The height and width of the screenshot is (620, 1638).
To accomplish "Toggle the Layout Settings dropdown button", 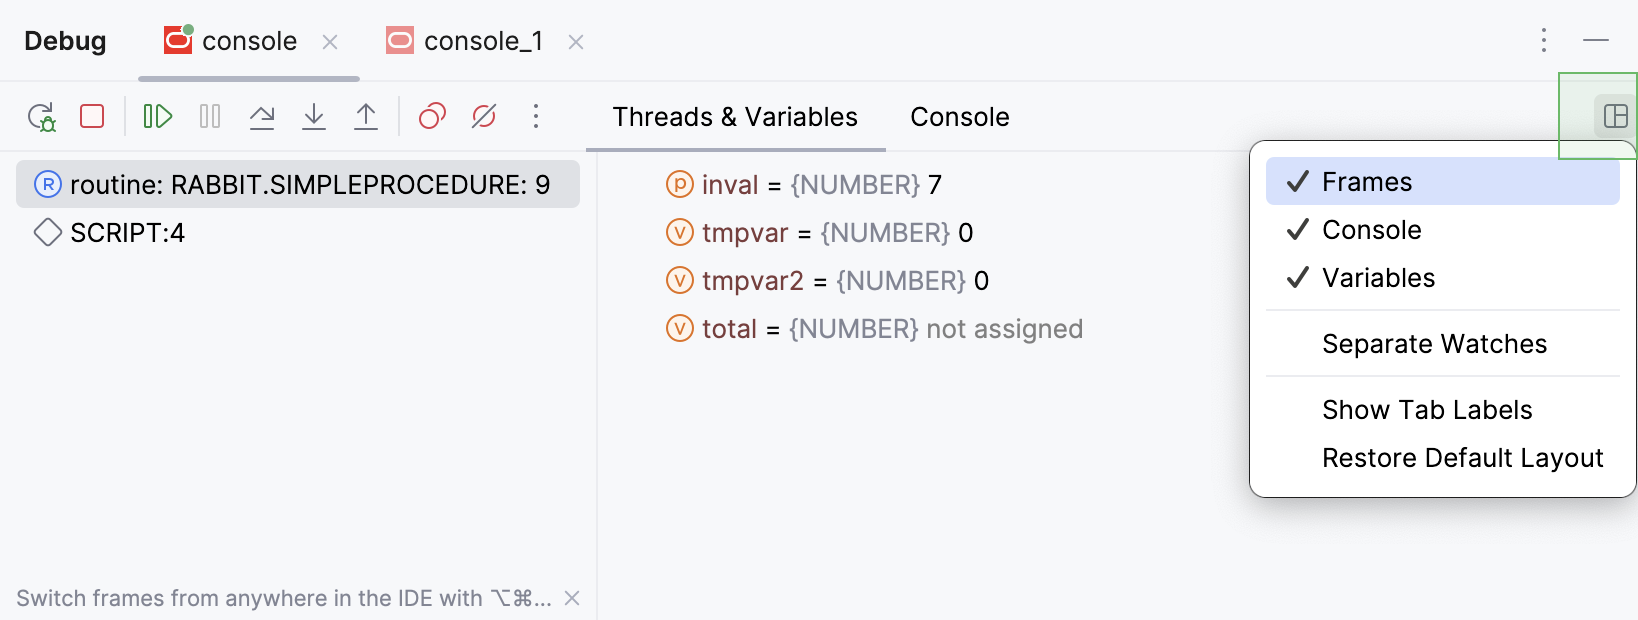I will tap(1615, 116).
